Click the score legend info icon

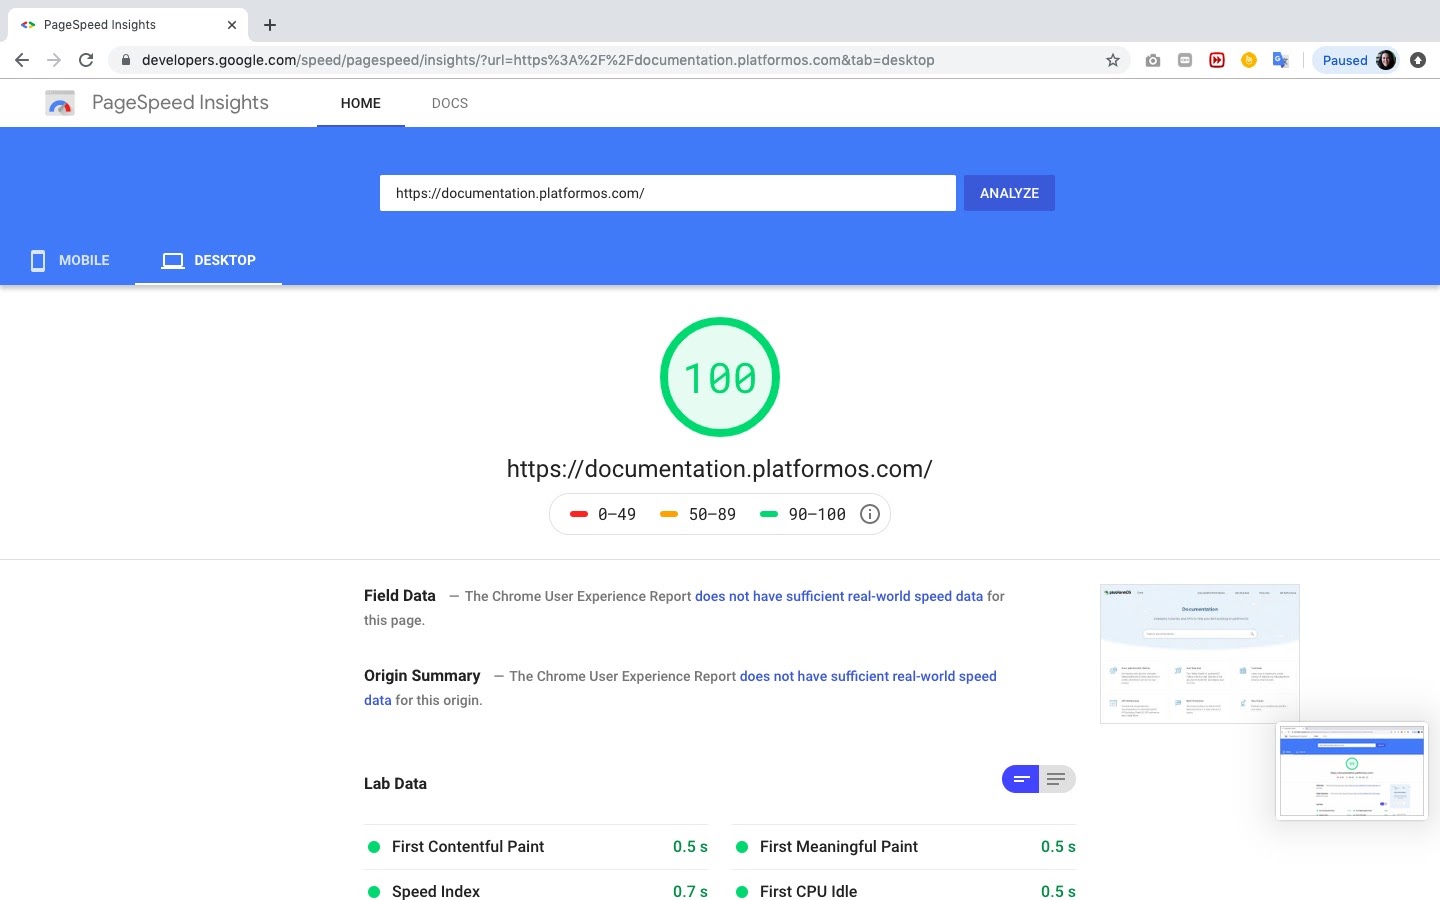(x=870, y=514)
